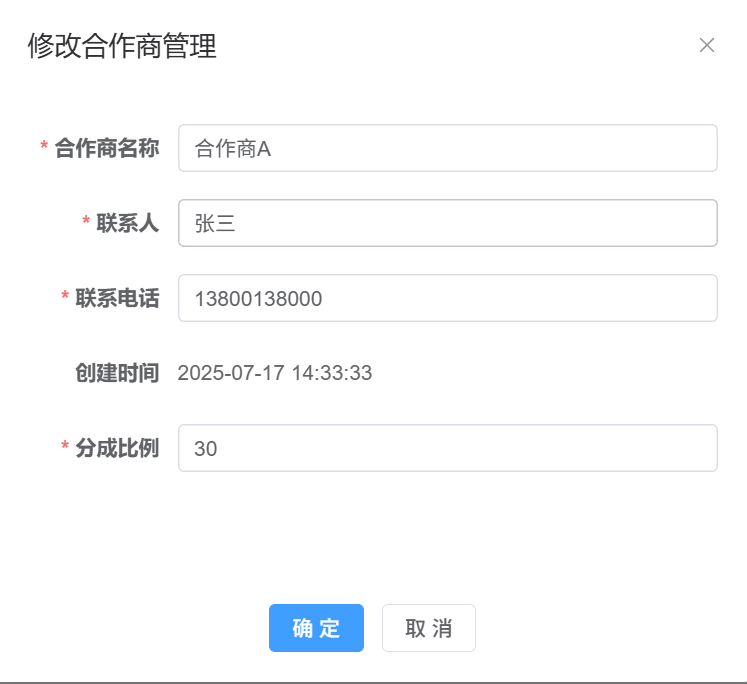Click the red asterisk before 联系电话

point(65,298)
